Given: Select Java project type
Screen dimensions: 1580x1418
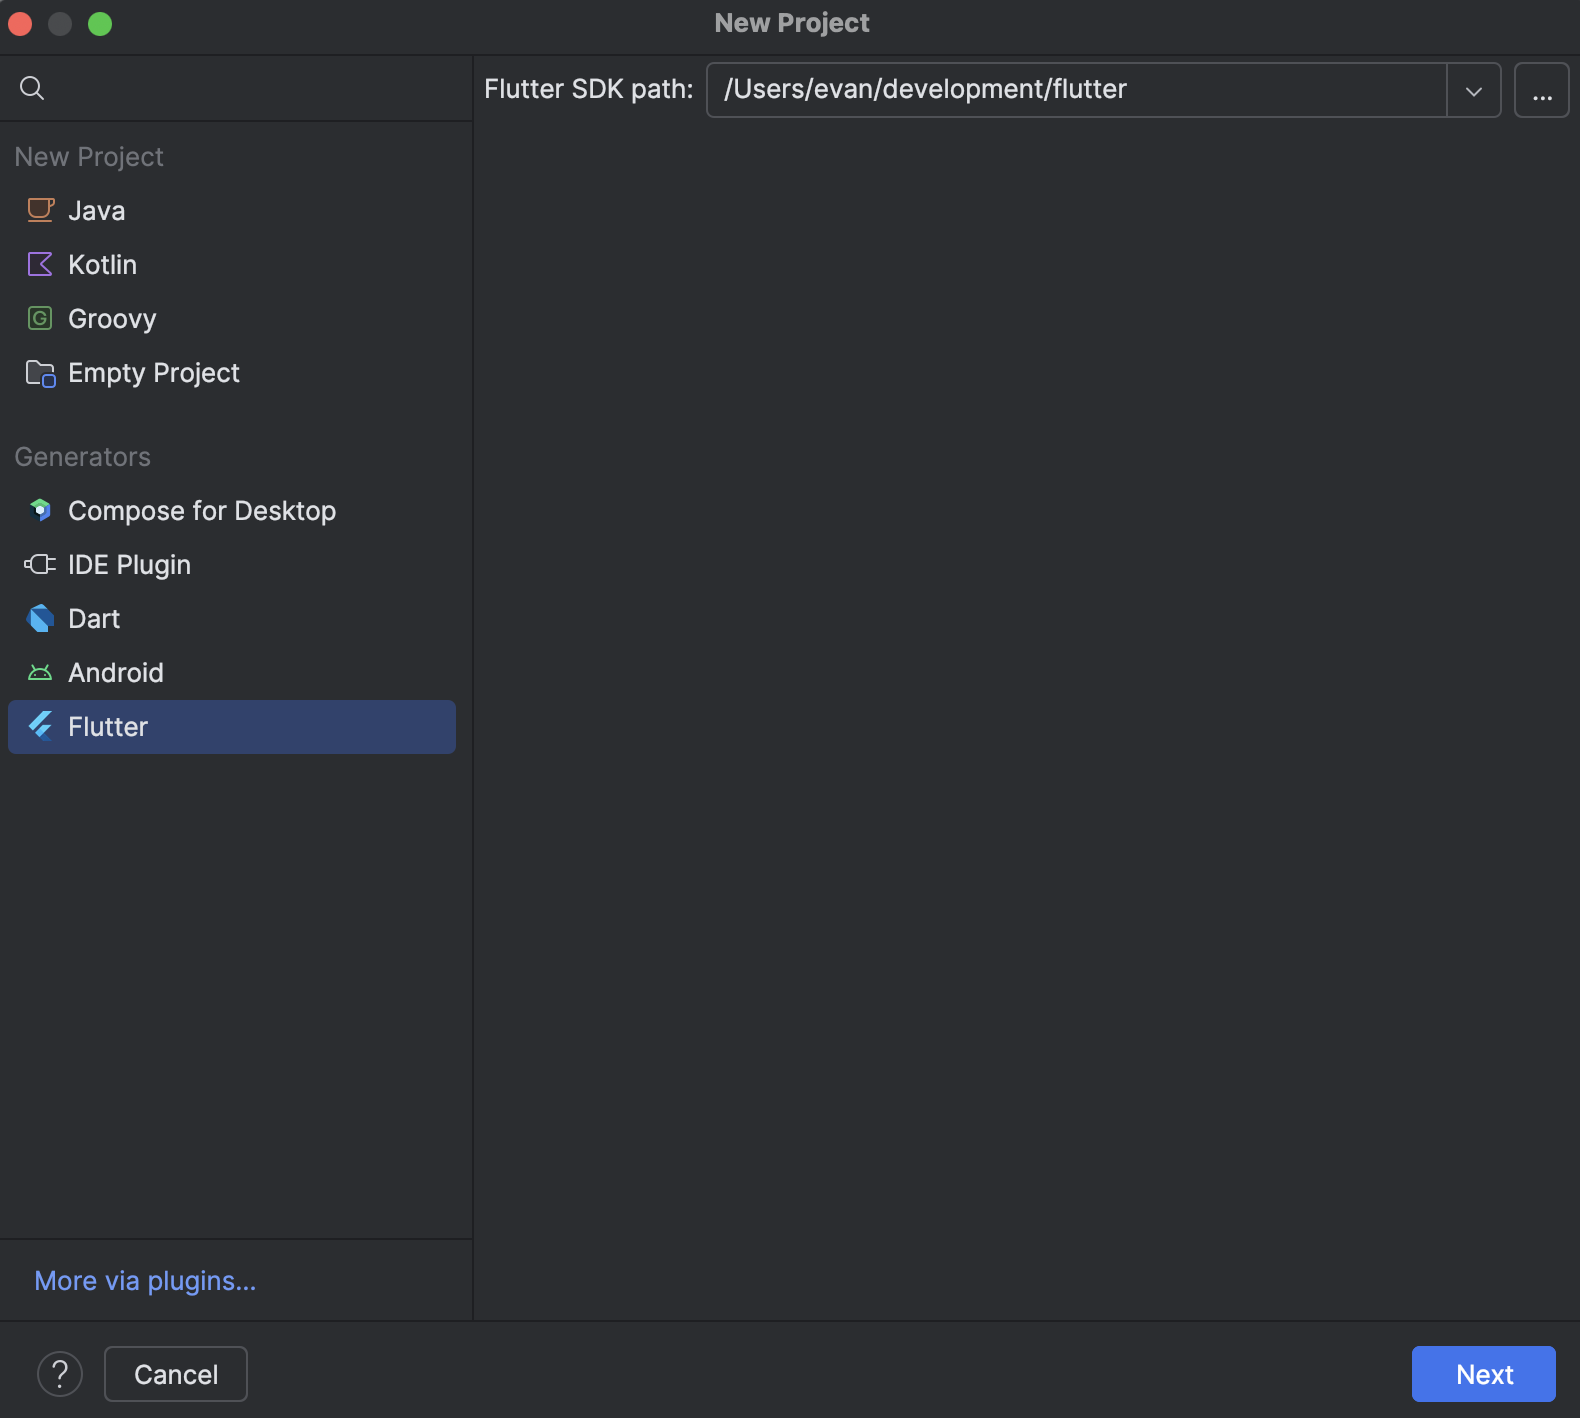Looking at the screenshot, I should point(232,210).
